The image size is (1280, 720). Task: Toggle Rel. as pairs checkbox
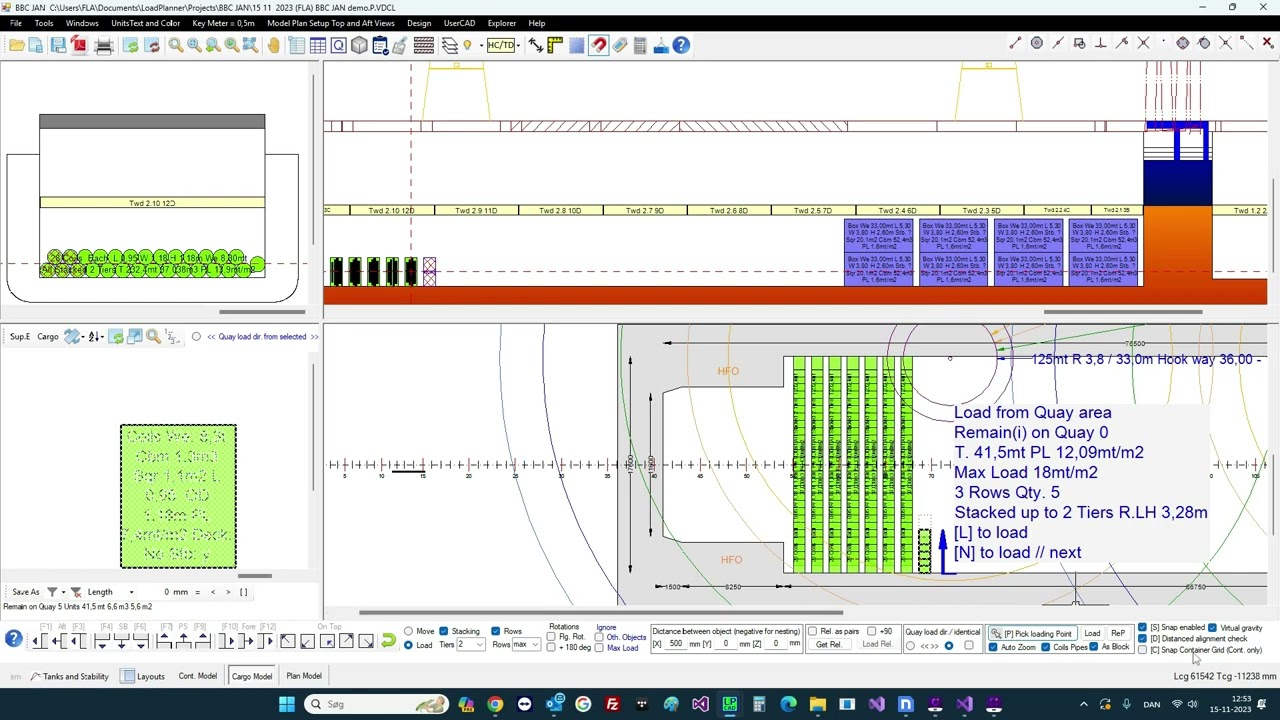[812, 632]
